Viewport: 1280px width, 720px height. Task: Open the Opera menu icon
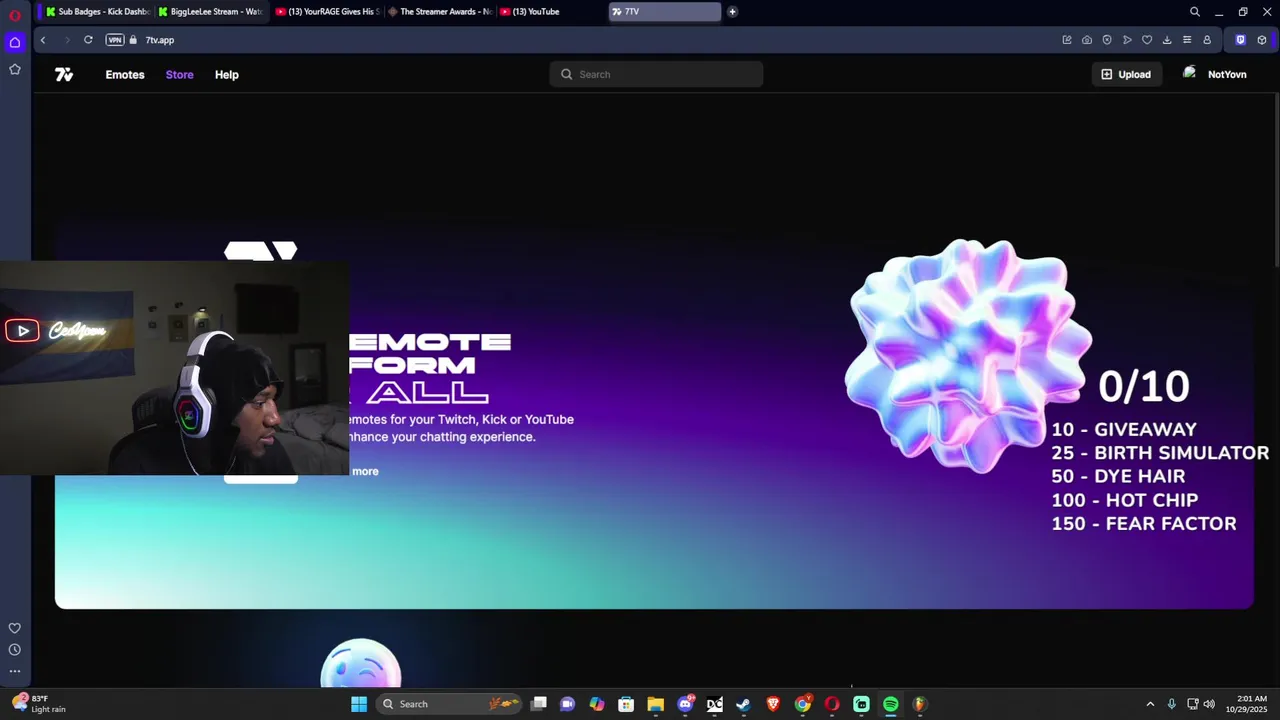point(14,15)
